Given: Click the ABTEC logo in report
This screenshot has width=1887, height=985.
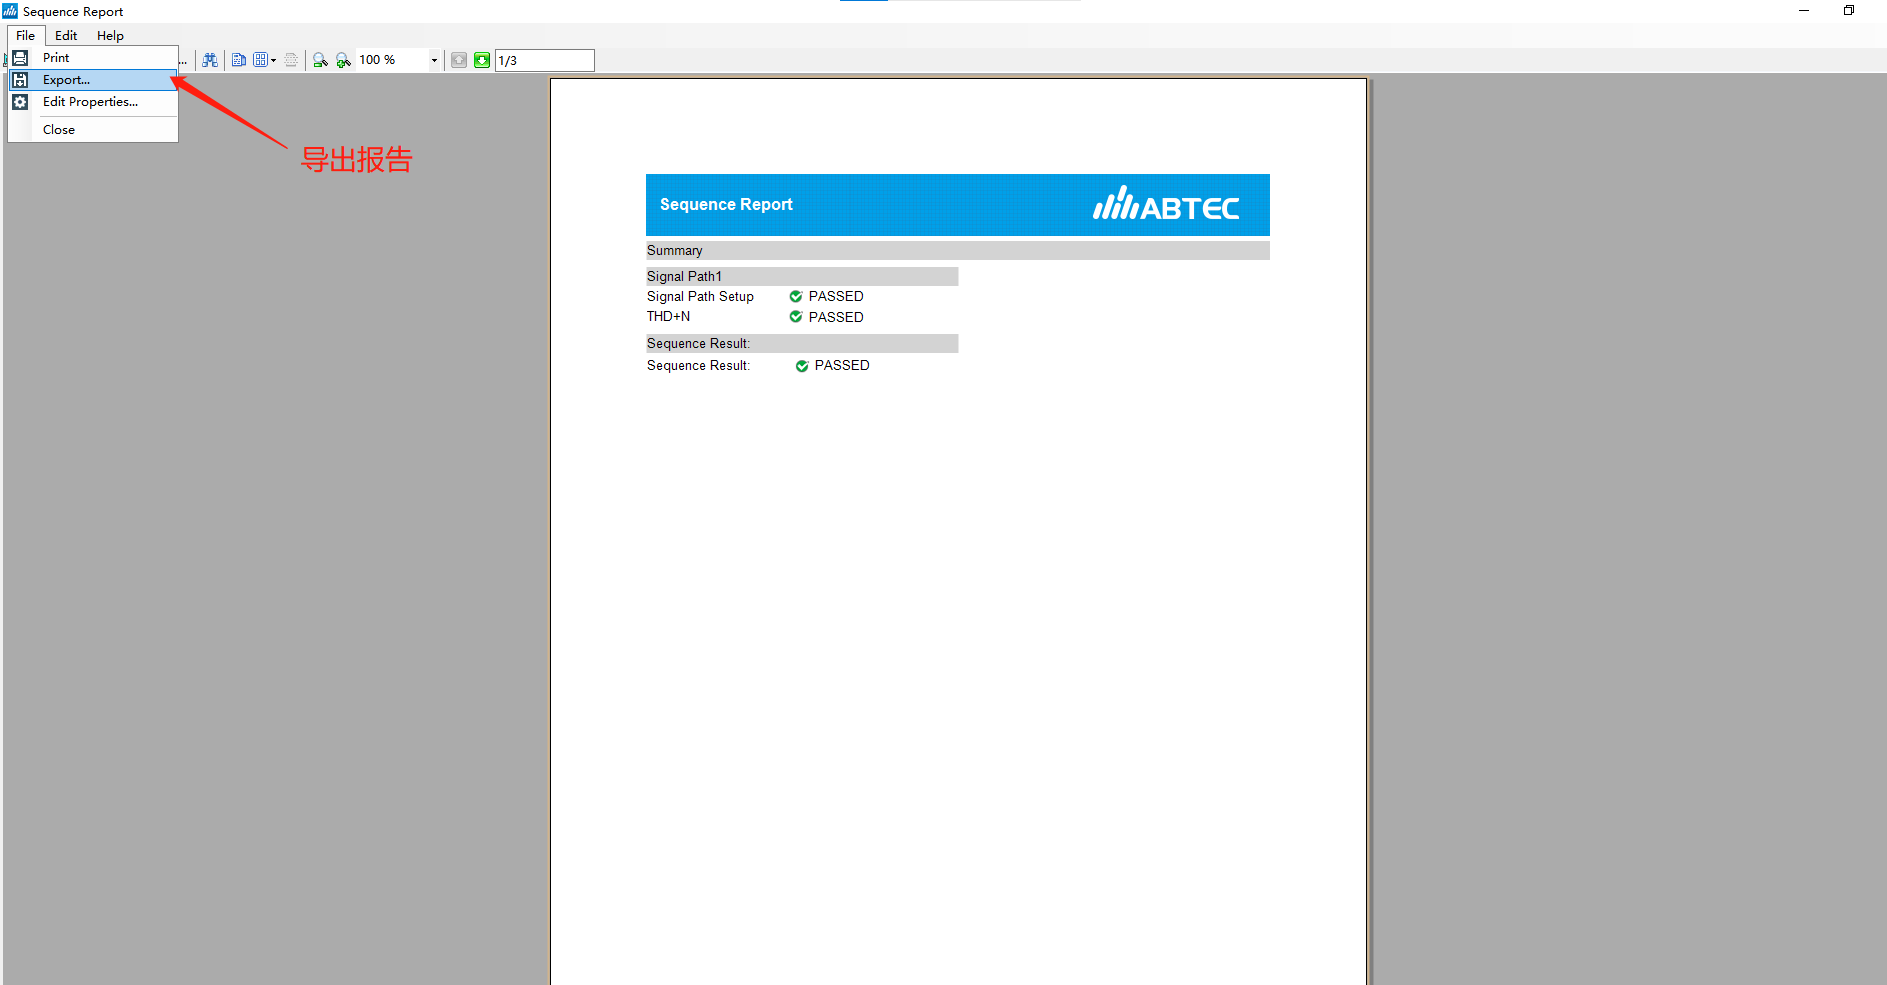Looking at the screenshot, I should pyautogui.click(x=1166, y=204).
